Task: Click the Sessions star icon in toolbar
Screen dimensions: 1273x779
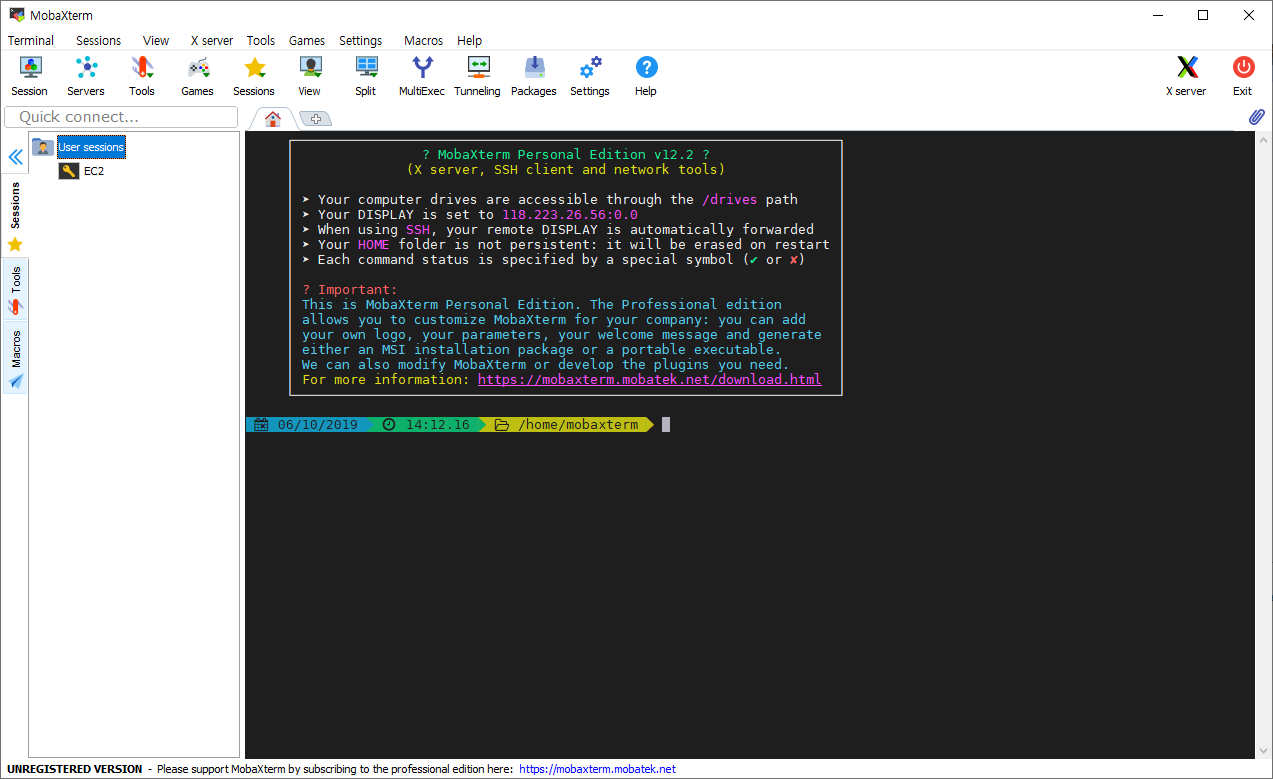Action: tap(254, 76)
